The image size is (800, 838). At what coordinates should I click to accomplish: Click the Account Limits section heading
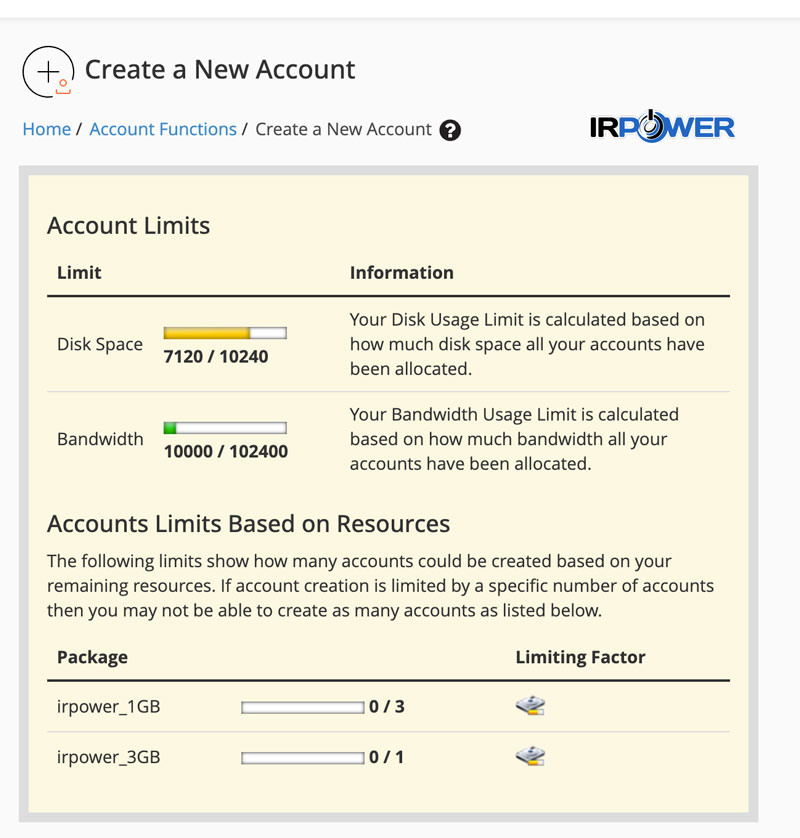coord(128,225)
